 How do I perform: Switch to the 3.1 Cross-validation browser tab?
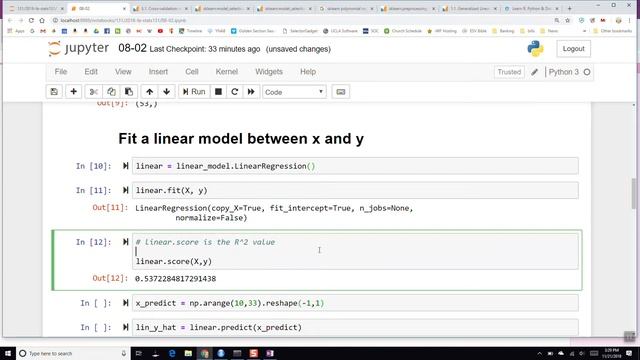point(160,8)
